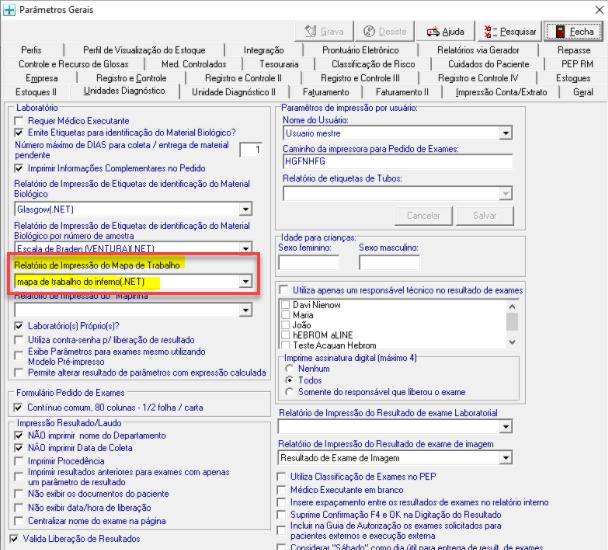Screen dimensions: 608x550
Task: Click the Sexo masculino age field
Action: (389, 263)
